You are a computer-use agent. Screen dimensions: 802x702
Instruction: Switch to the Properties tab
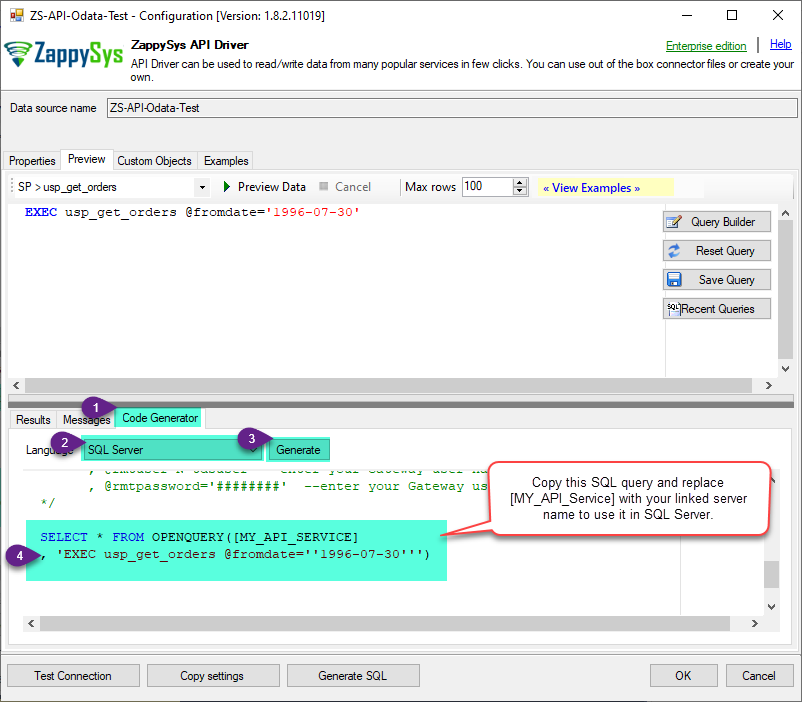(x=32, y=161)
